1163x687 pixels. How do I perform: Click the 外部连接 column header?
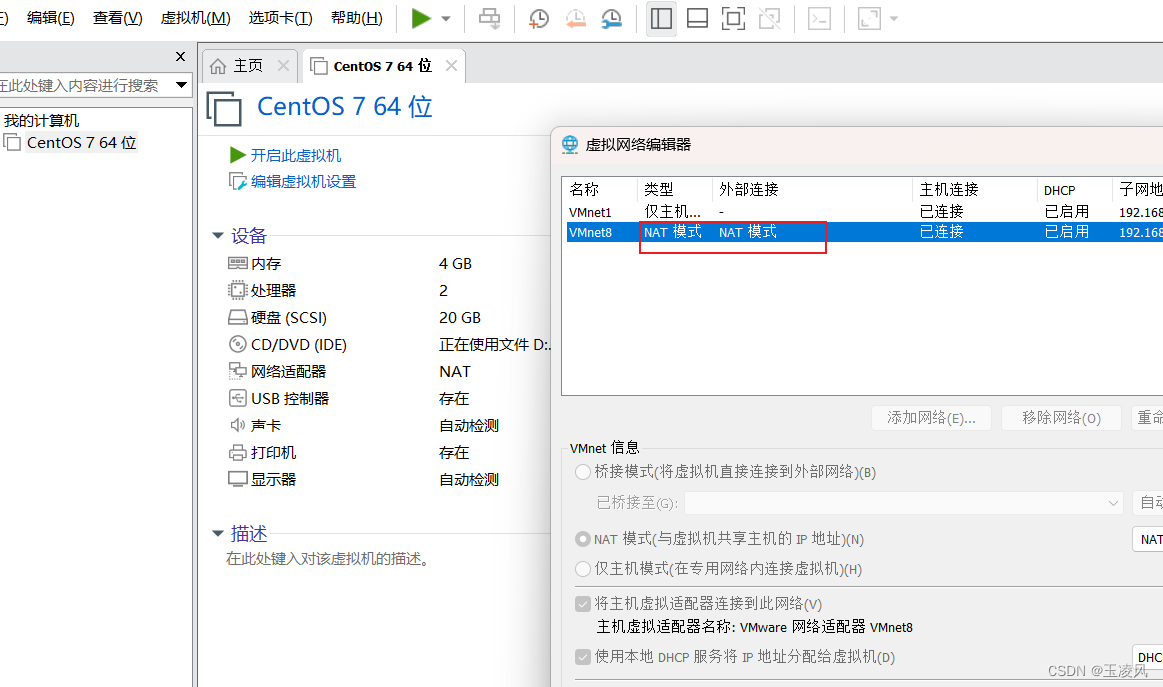[x=811, y=189]
